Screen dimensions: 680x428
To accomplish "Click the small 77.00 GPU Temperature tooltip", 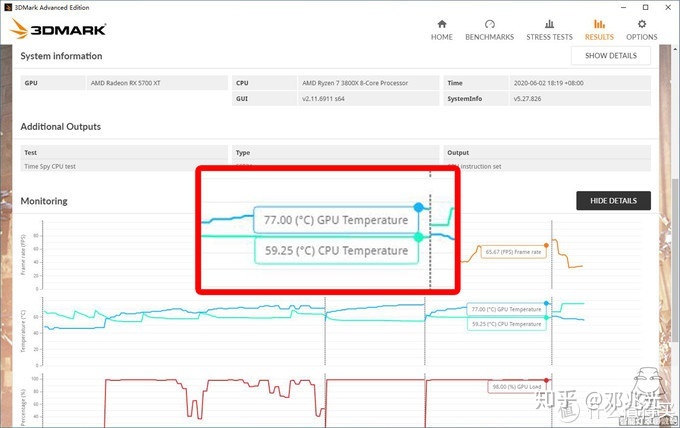I will [506, 309].
